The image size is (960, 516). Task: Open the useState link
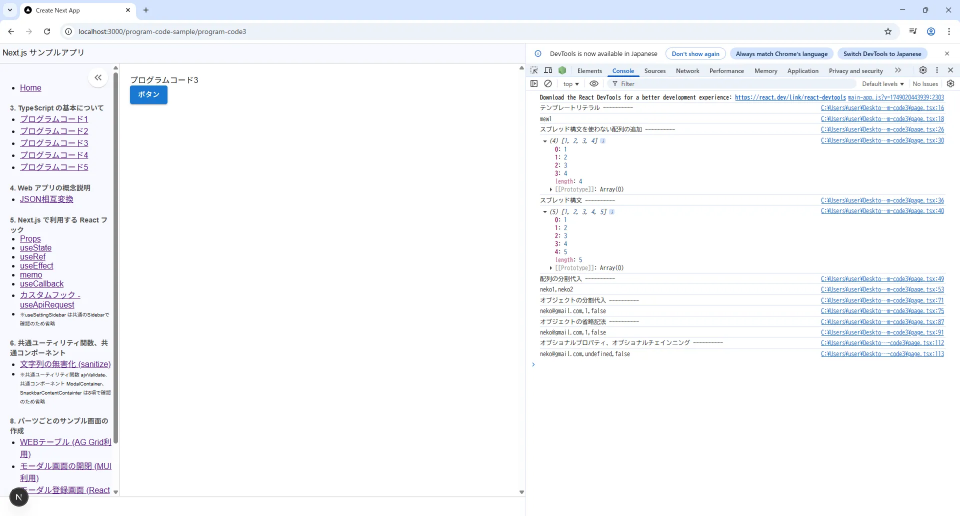click(x=36, y=248)
